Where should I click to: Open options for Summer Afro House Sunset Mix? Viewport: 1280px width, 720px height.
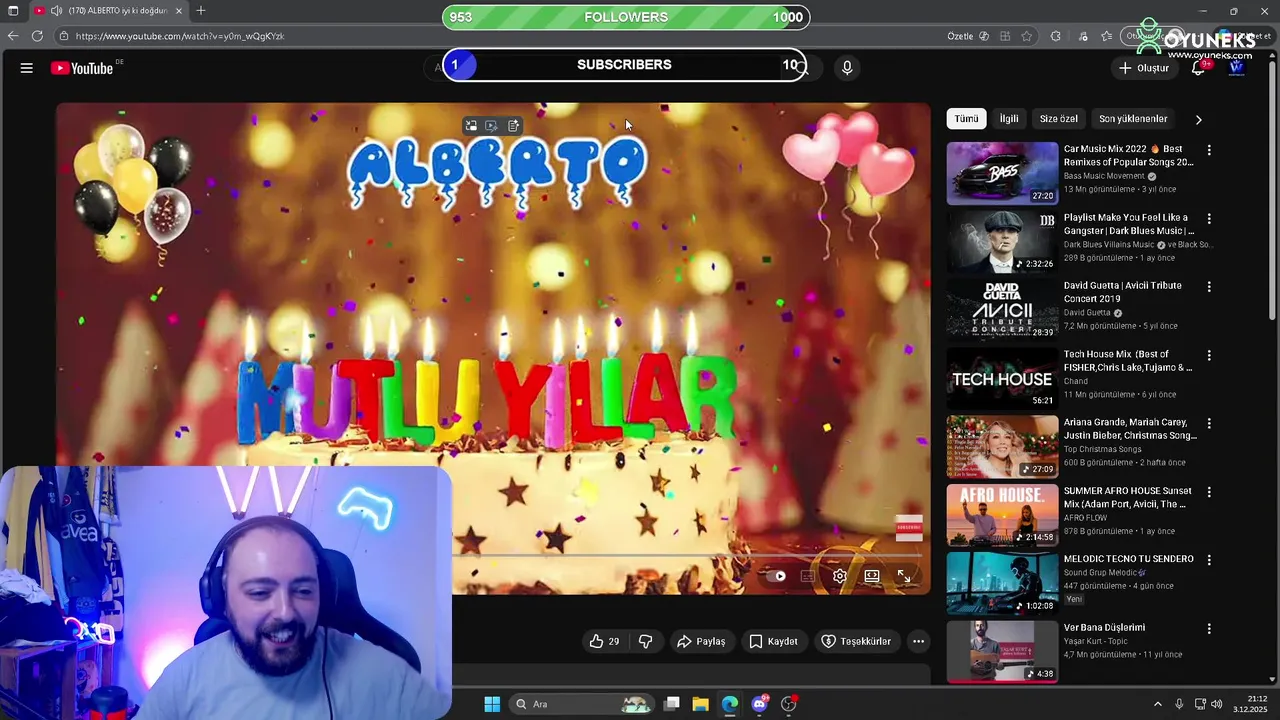click(x=1209, y=492)
